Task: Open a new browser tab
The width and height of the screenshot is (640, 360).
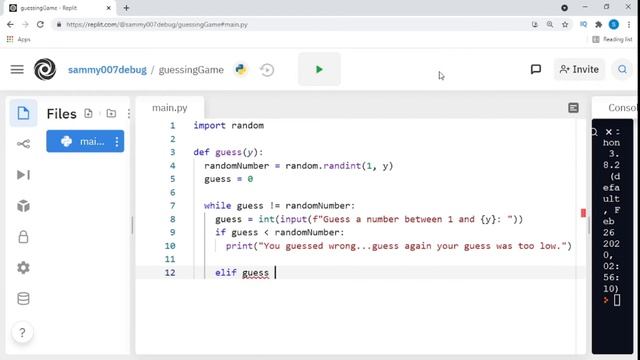Action: click(x=126, y=8)
